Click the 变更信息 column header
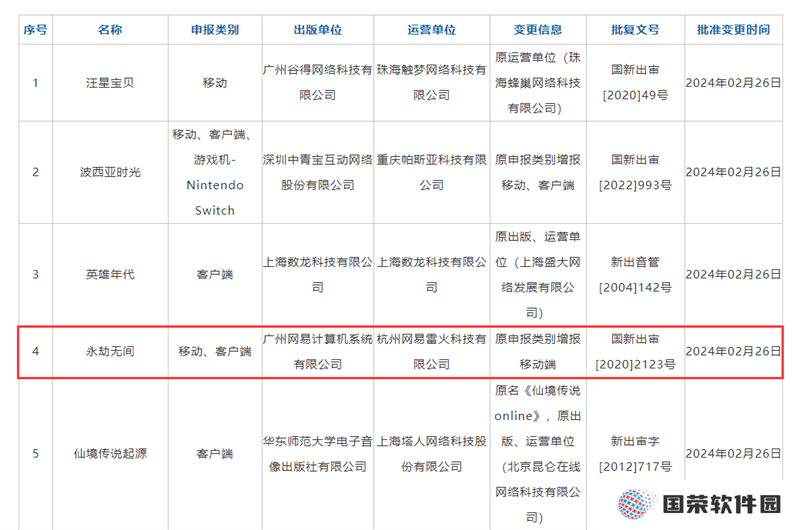Image resolution: width=800 pixels, height=530 pixels. [x=538, y=30]
